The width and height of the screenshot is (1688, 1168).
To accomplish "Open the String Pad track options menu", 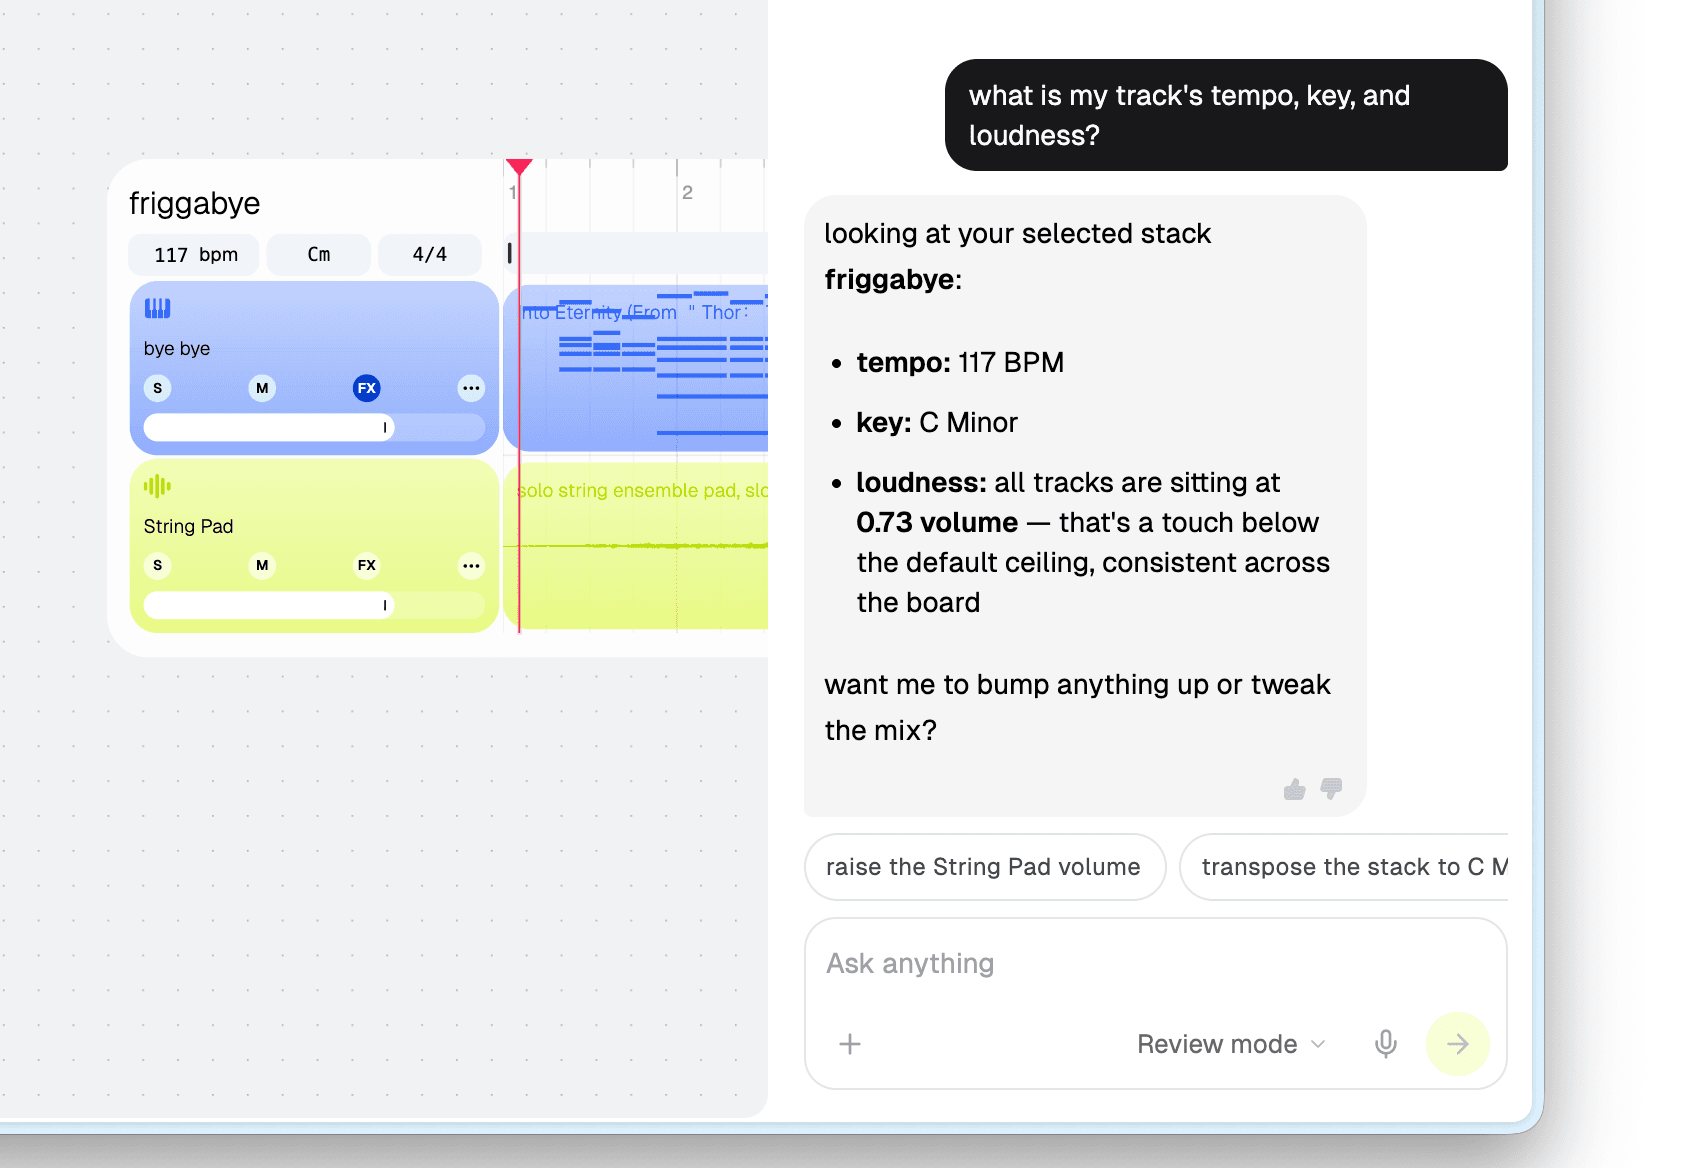I will tap(471, 566).
